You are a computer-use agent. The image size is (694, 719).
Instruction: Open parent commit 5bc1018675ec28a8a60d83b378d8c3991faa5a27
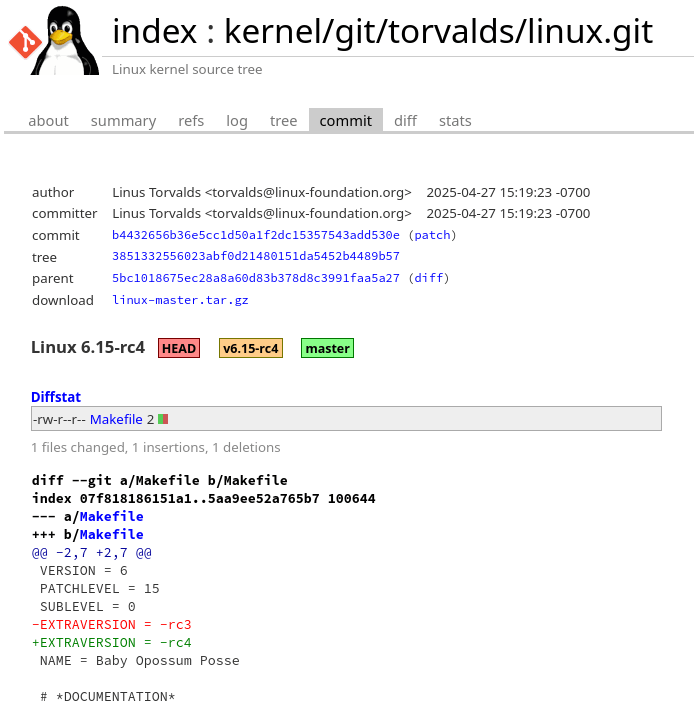255,278
